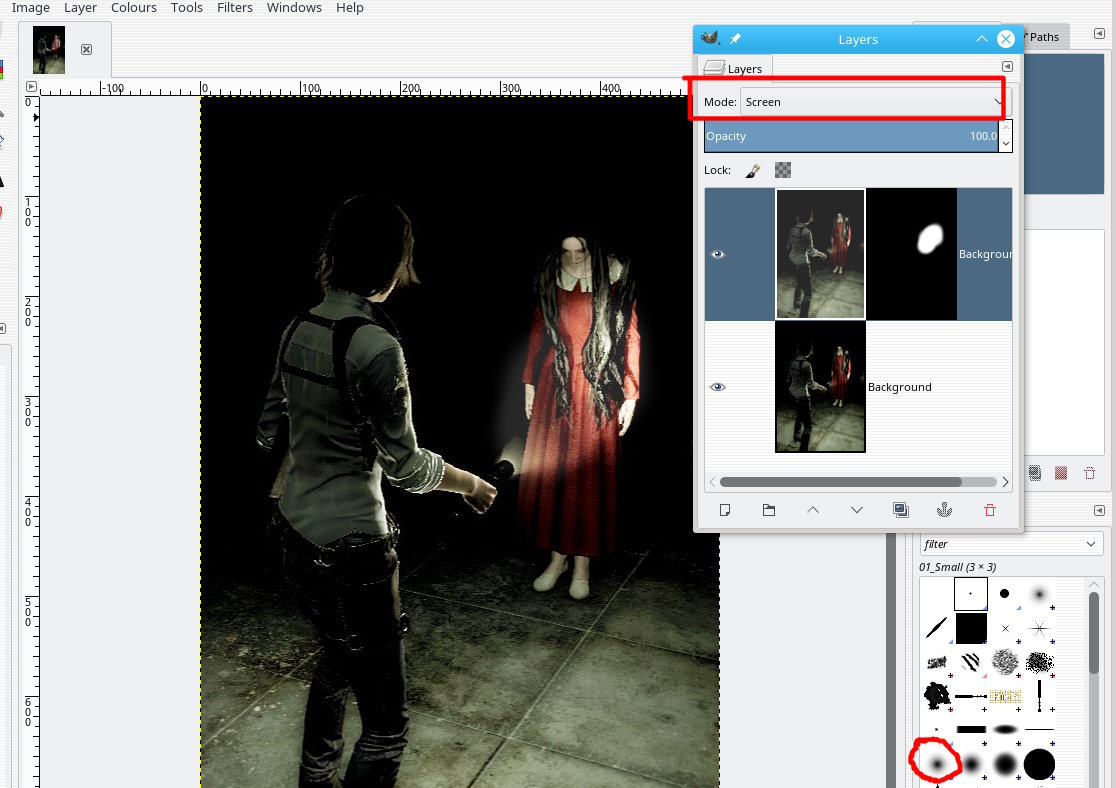Open the Help menu

pos(349,8)
